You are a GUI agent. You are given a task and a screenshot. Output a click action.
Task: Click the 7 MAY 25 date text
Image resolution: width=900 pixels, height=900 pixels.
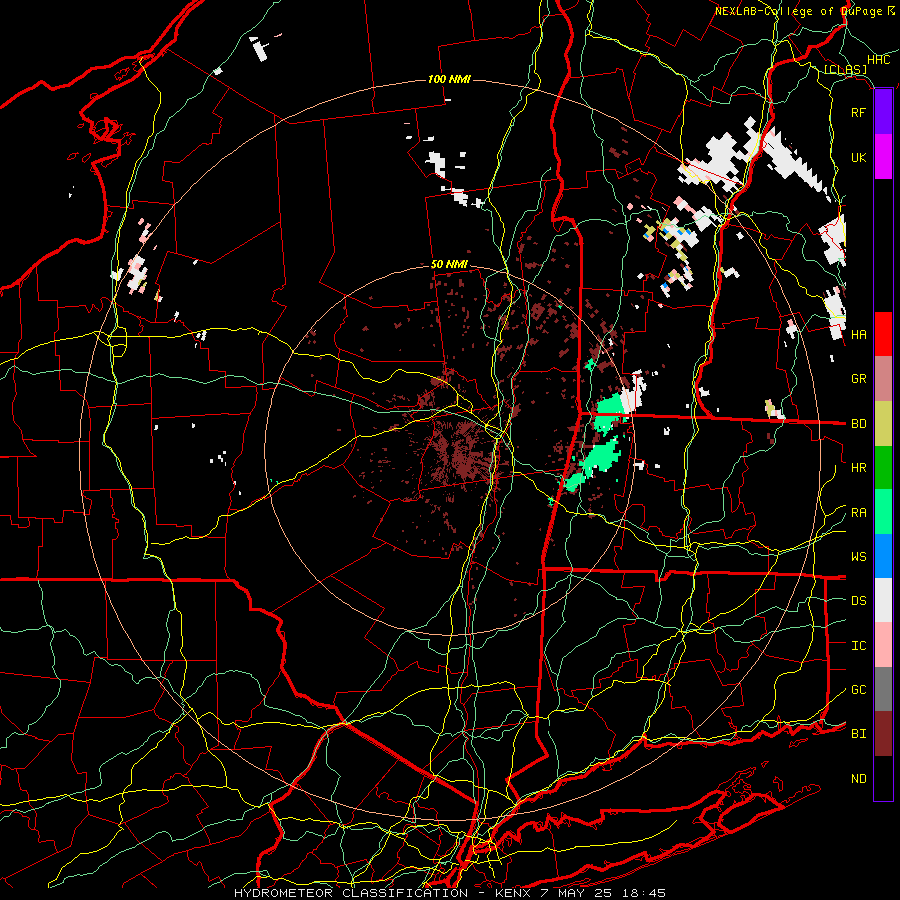(579, 893)
